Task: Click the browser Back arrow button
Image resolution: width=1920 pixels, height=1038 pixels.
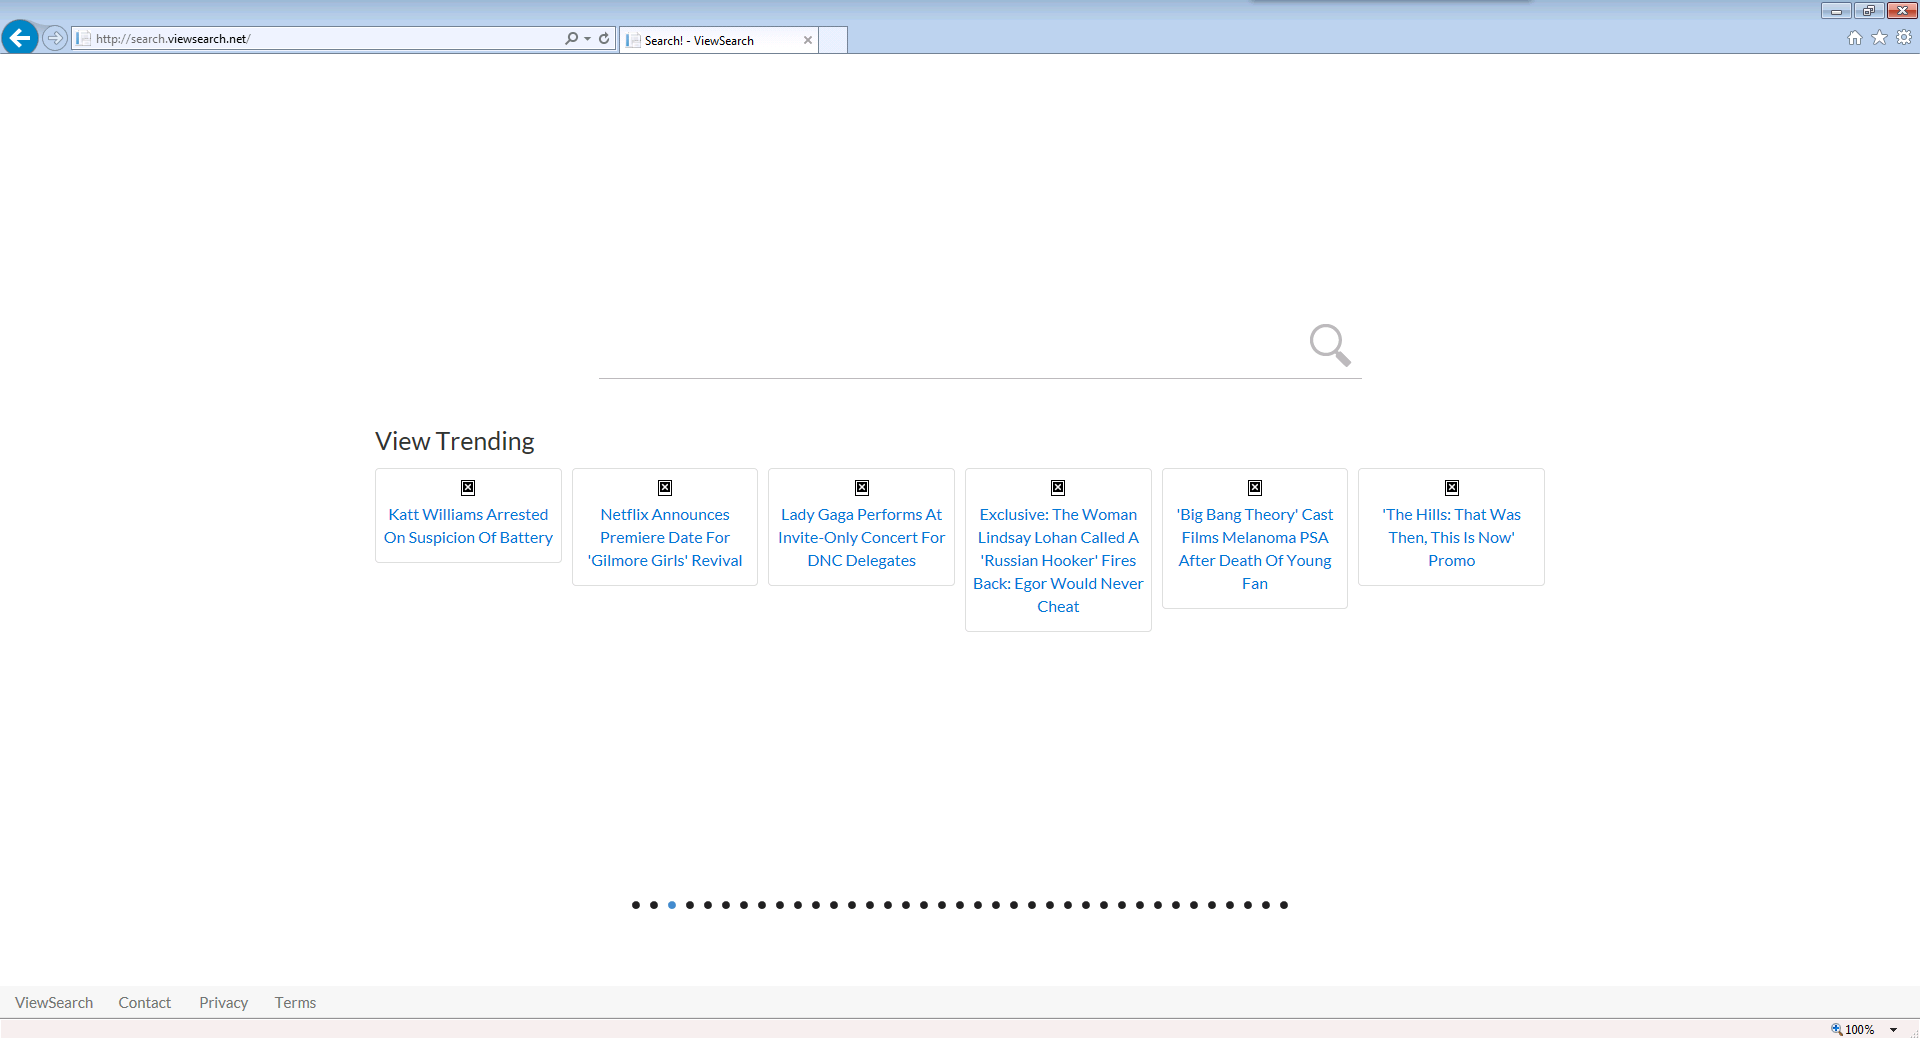Action: (20, 38)
